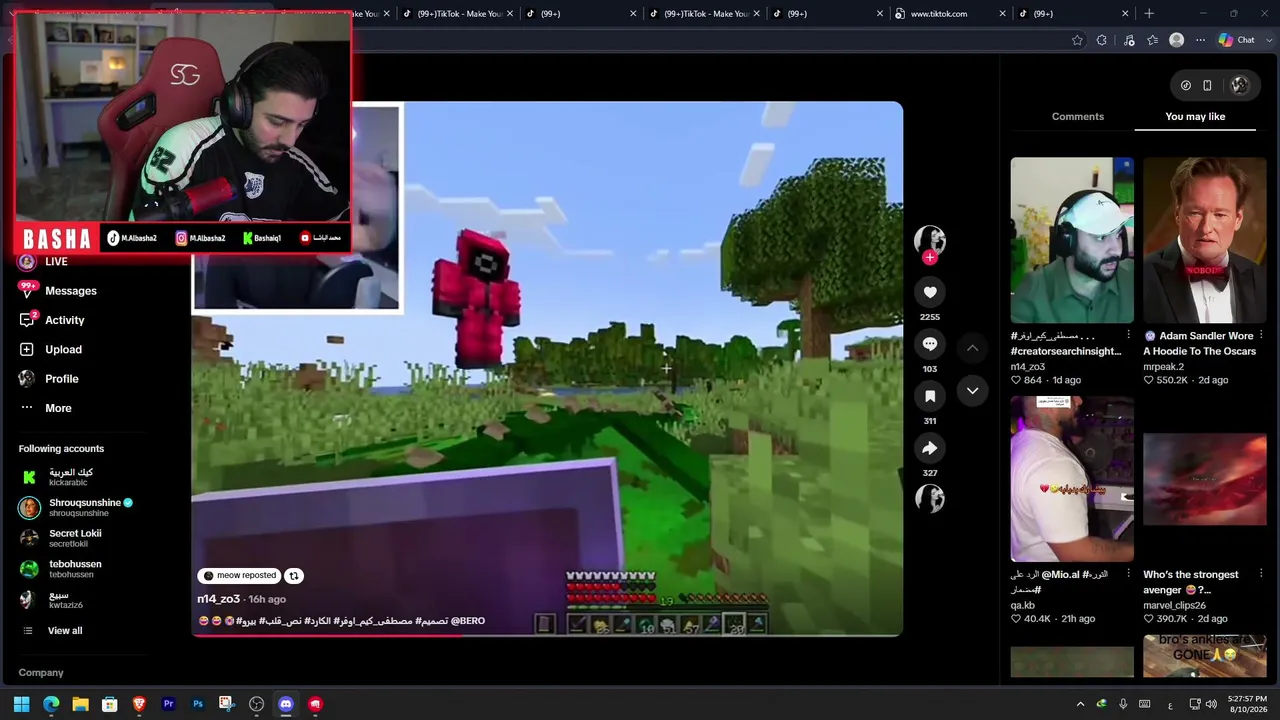This screenshot has height=720, width=1280.
Task: Show hidden system tray icons
Action: 1080,704
